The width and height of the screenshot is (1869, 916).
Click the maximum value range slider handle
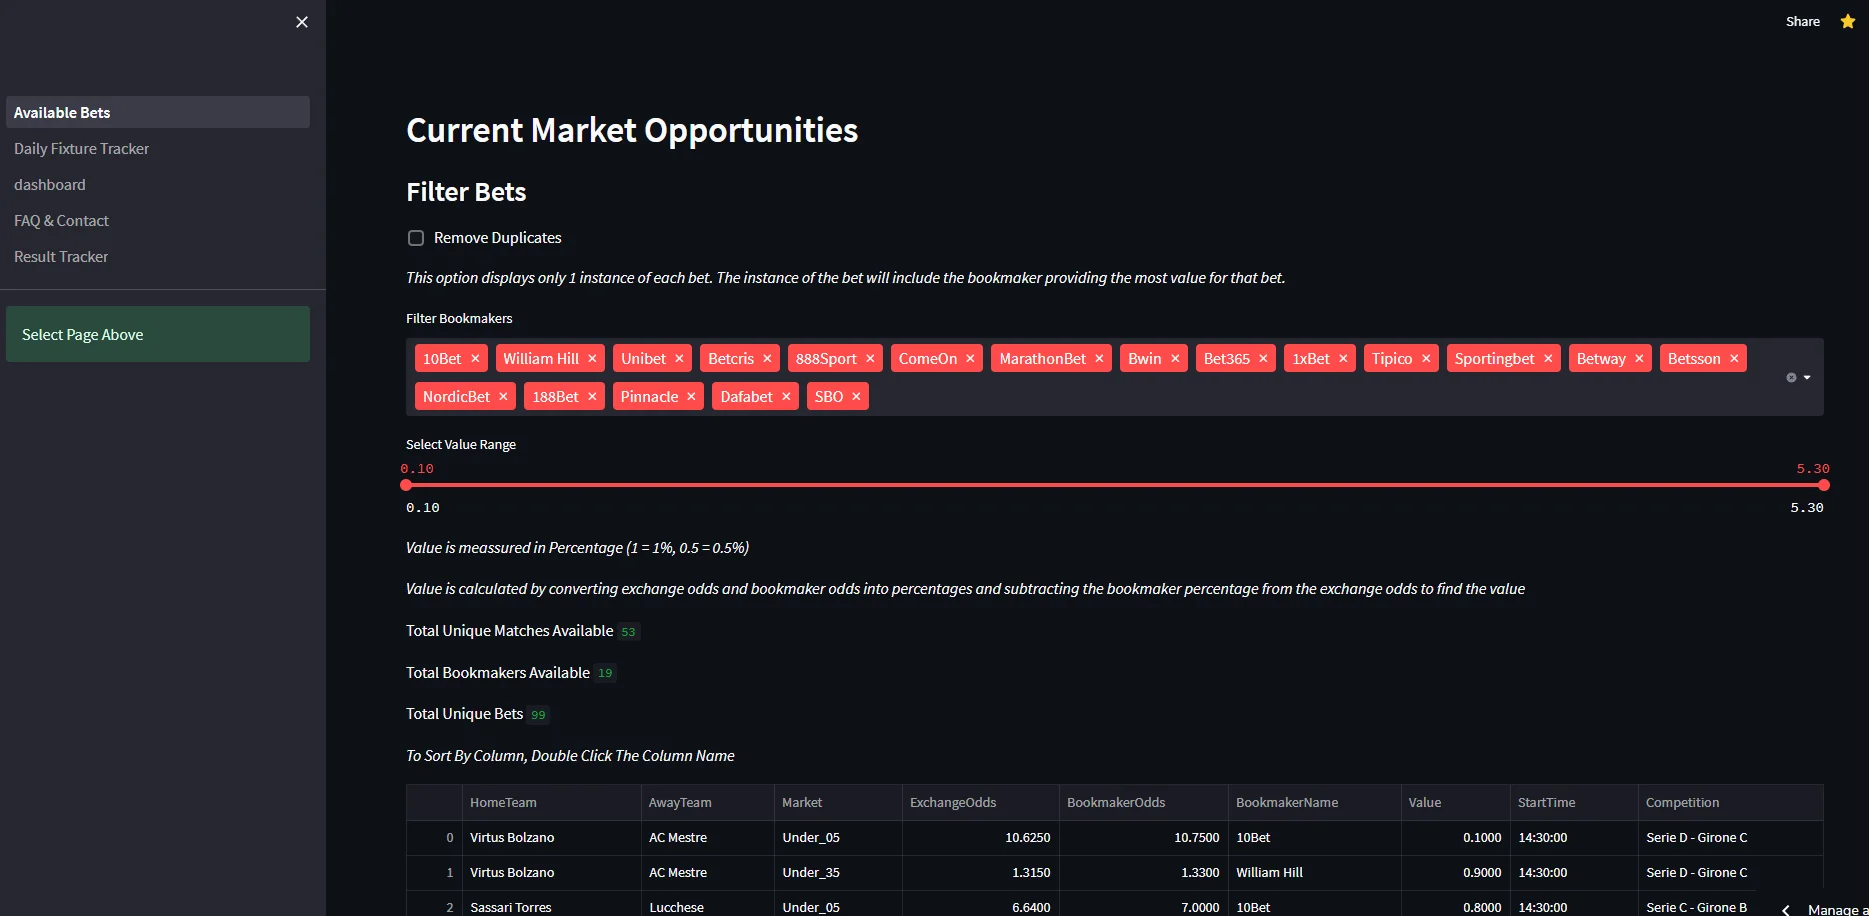point(1824,485)
